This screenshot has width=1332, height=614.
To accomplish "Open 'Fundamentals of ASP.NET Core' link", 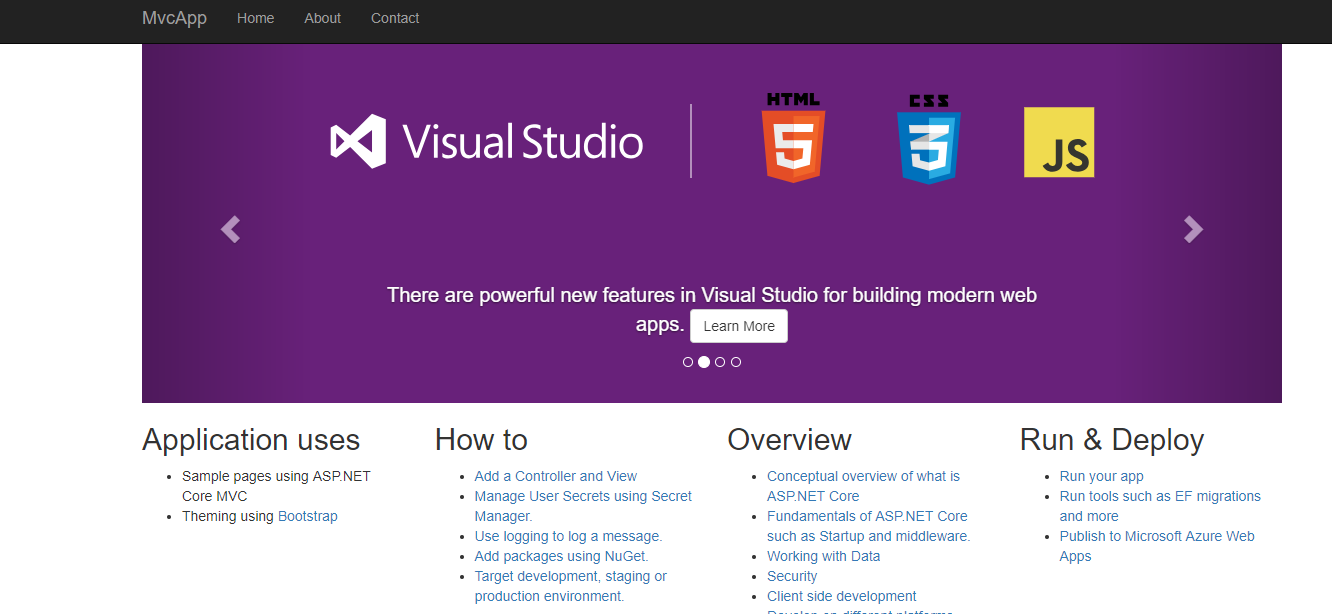I will click(868, 526).
